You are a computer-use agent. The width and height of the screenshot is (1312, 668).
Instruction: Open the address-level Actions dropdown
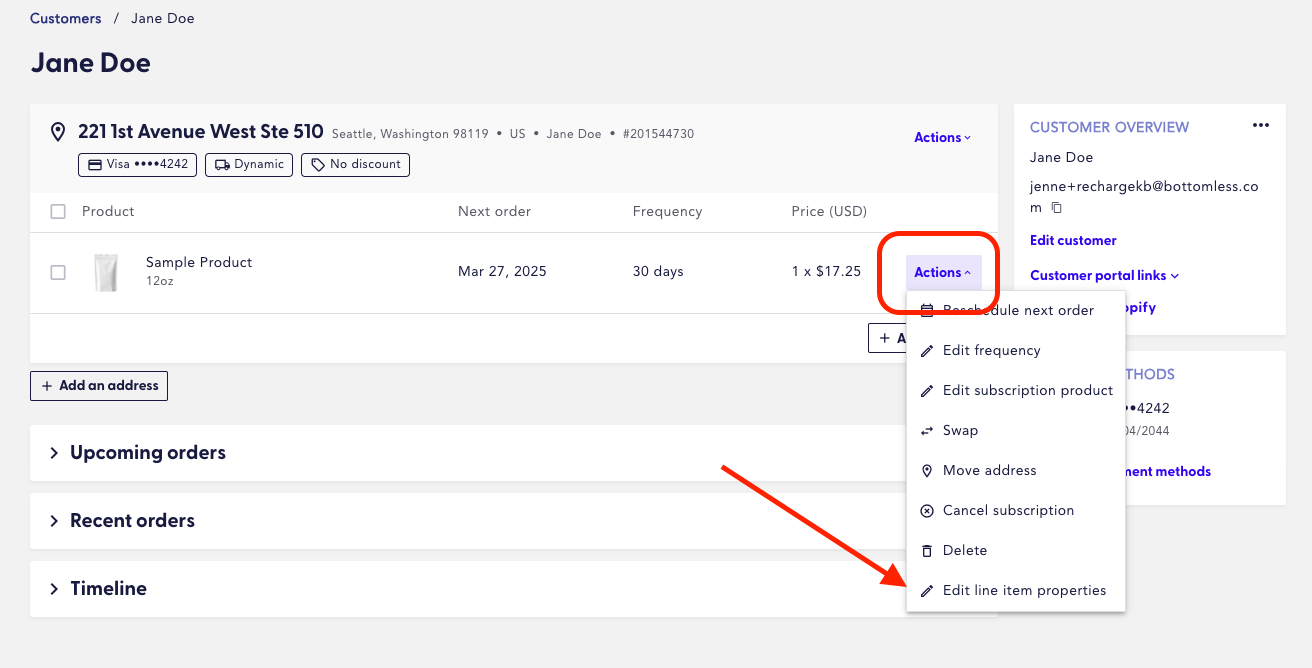942,138
